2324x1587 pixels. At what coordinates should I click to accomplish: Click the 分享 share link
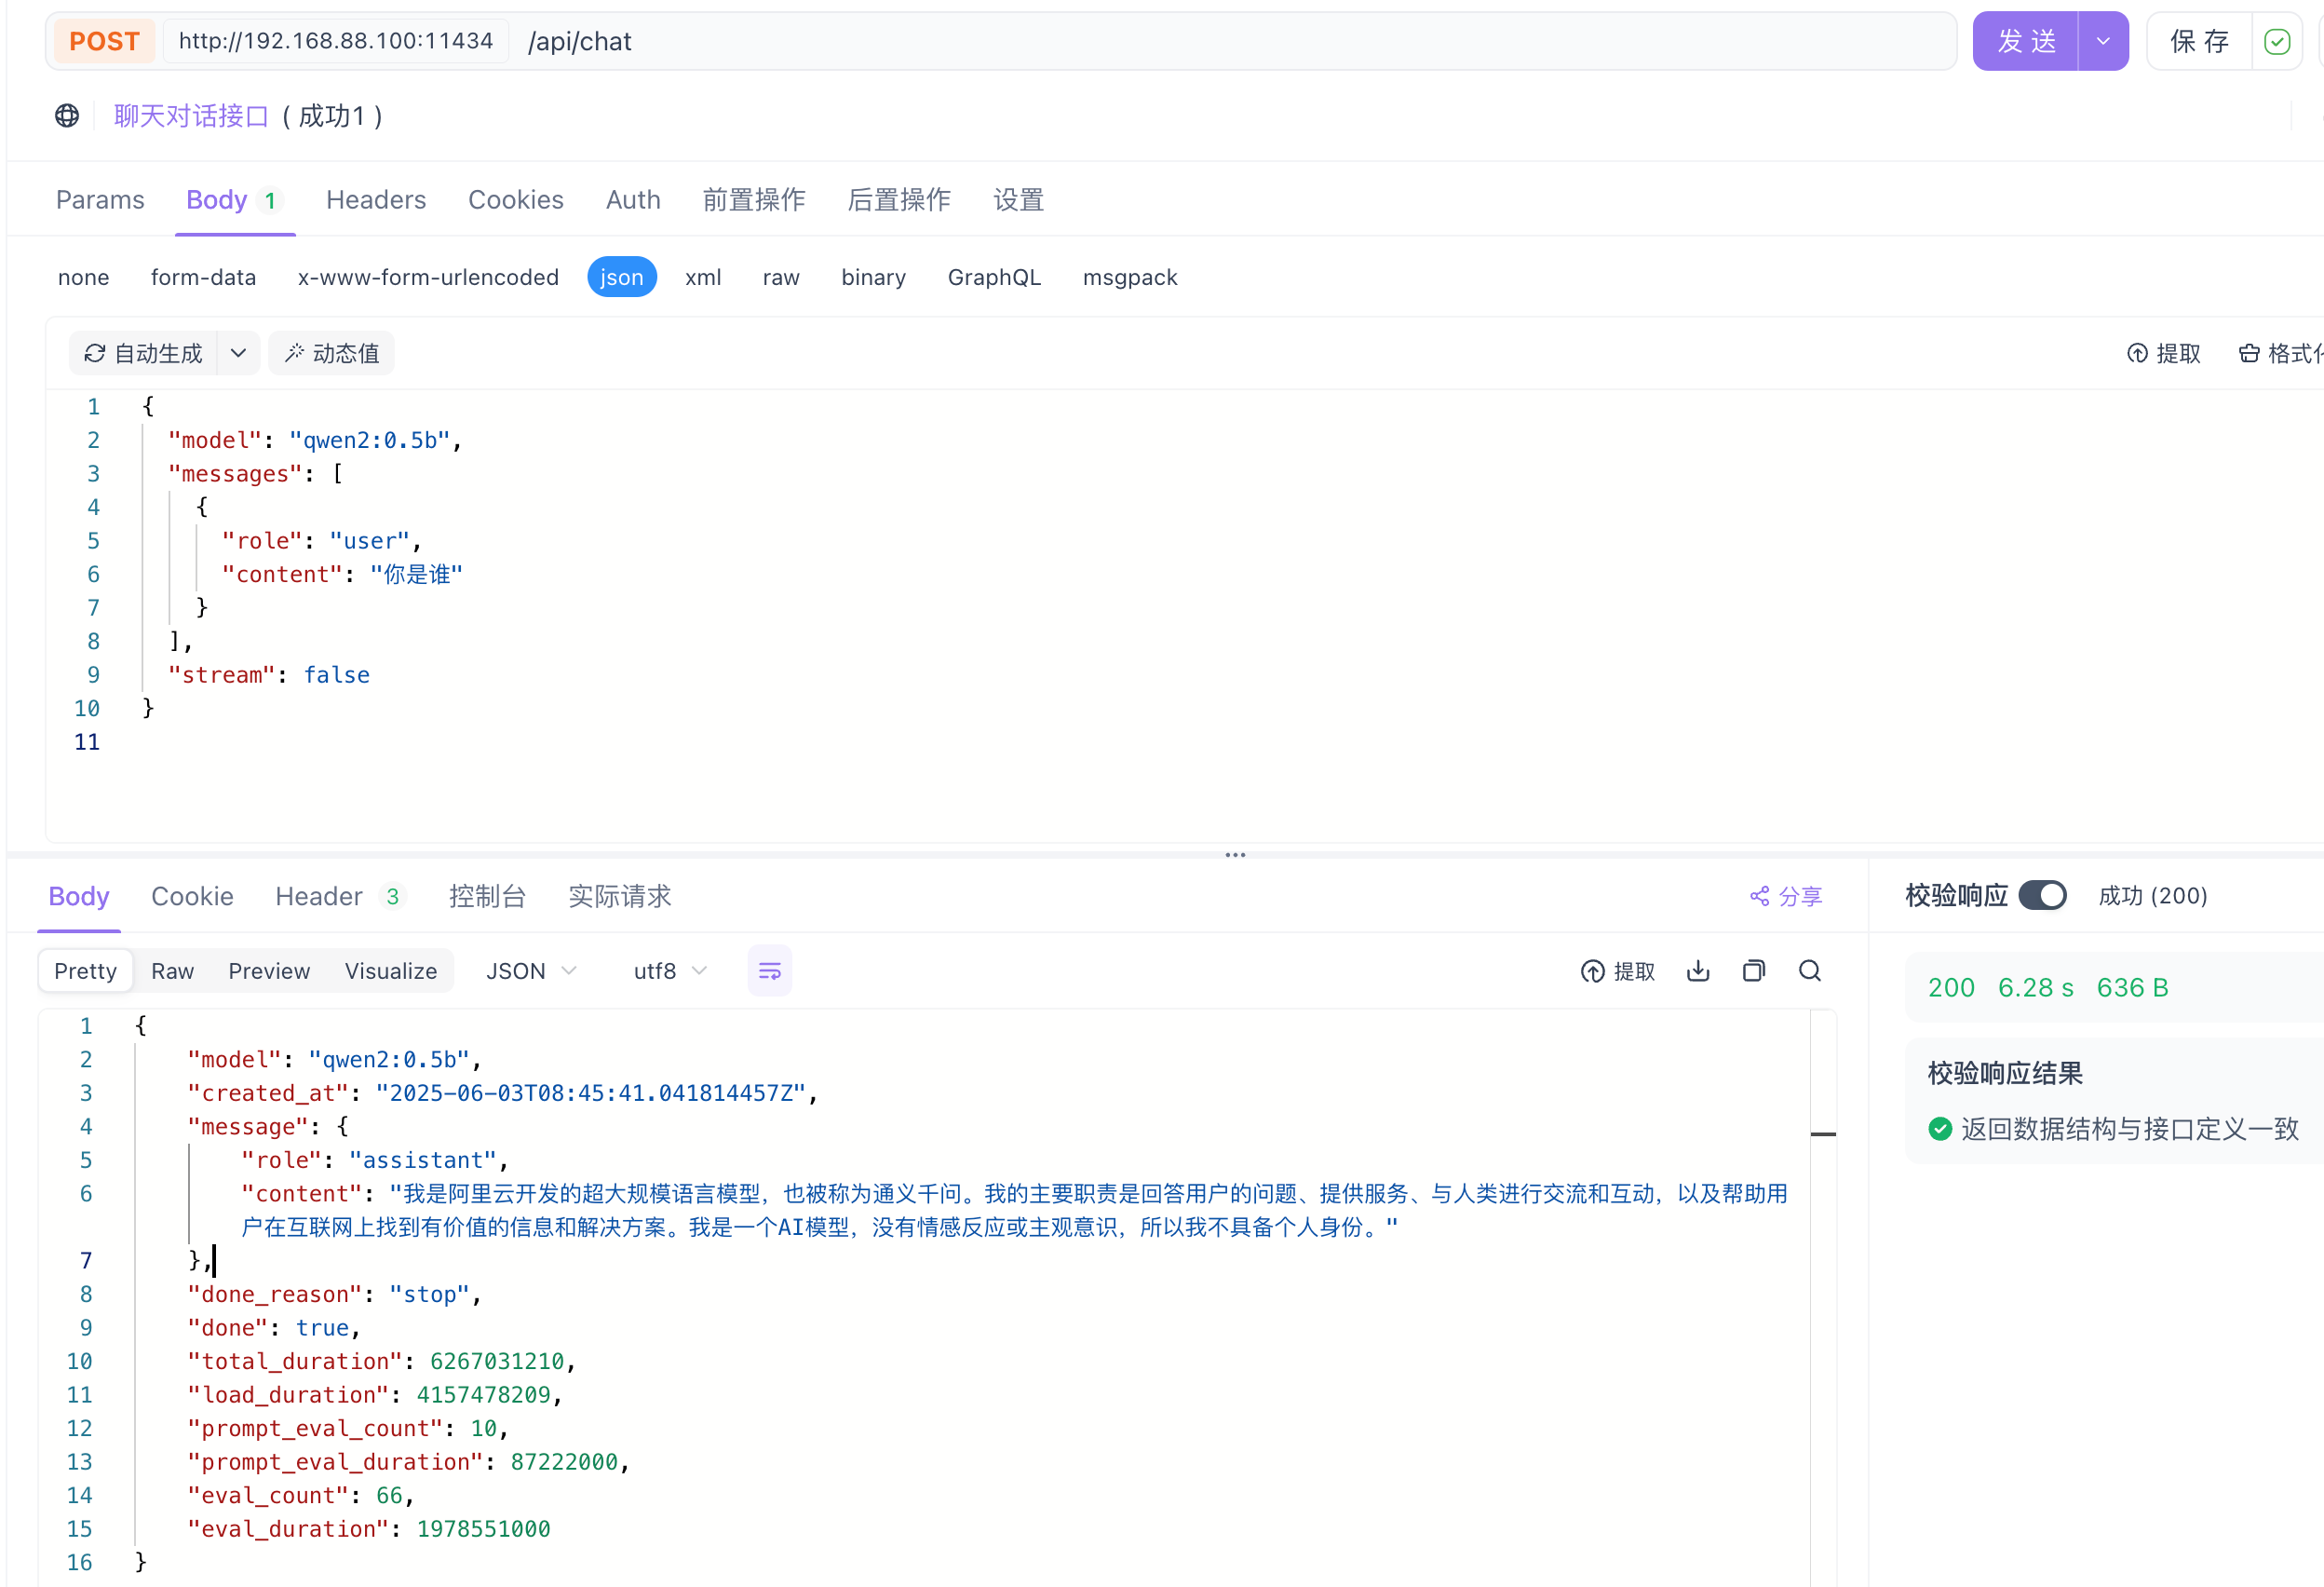1786,896
